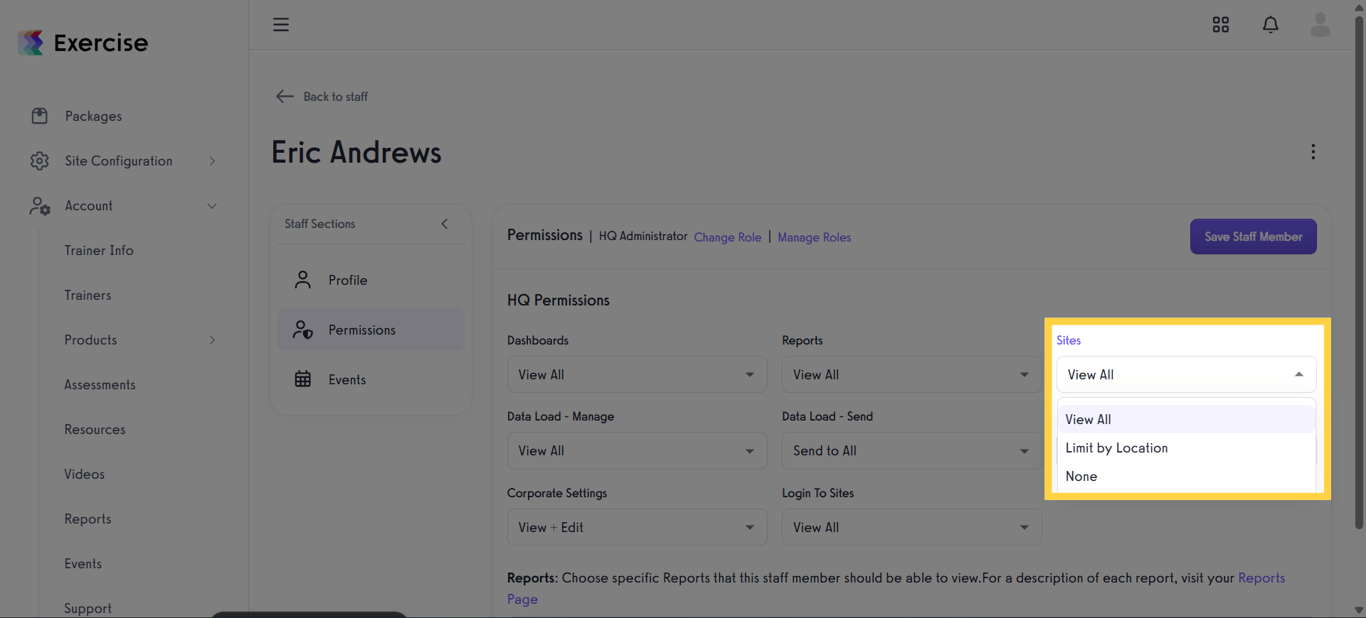
Task: Open the three-dot menu near Eric Andrews
Action: [x=1313, y=151]
